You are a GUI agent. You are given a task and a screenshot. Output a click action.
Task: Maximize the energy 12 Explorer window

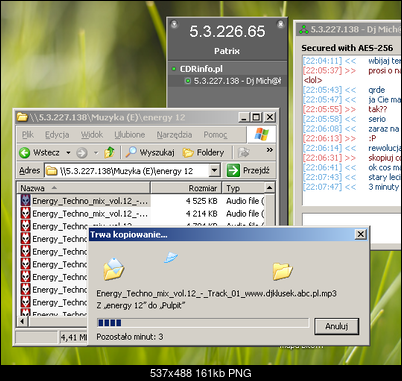[256, 117]
